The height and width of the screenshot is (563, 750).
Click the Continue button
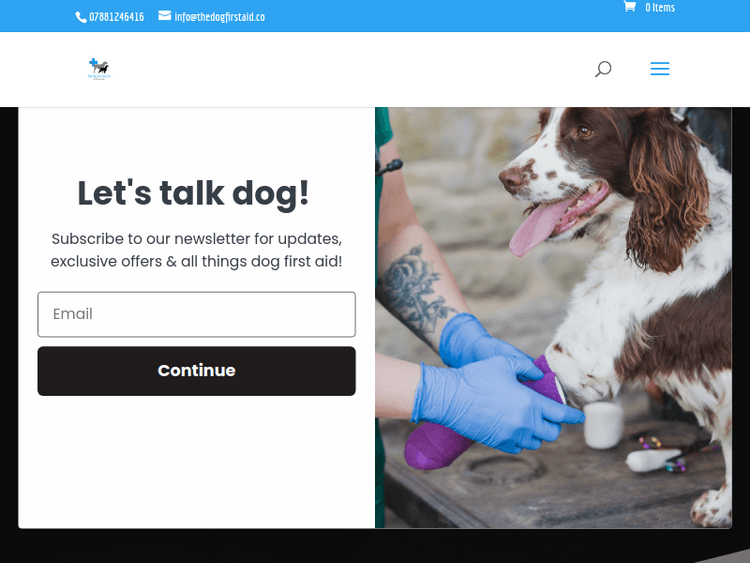(197, 371)
